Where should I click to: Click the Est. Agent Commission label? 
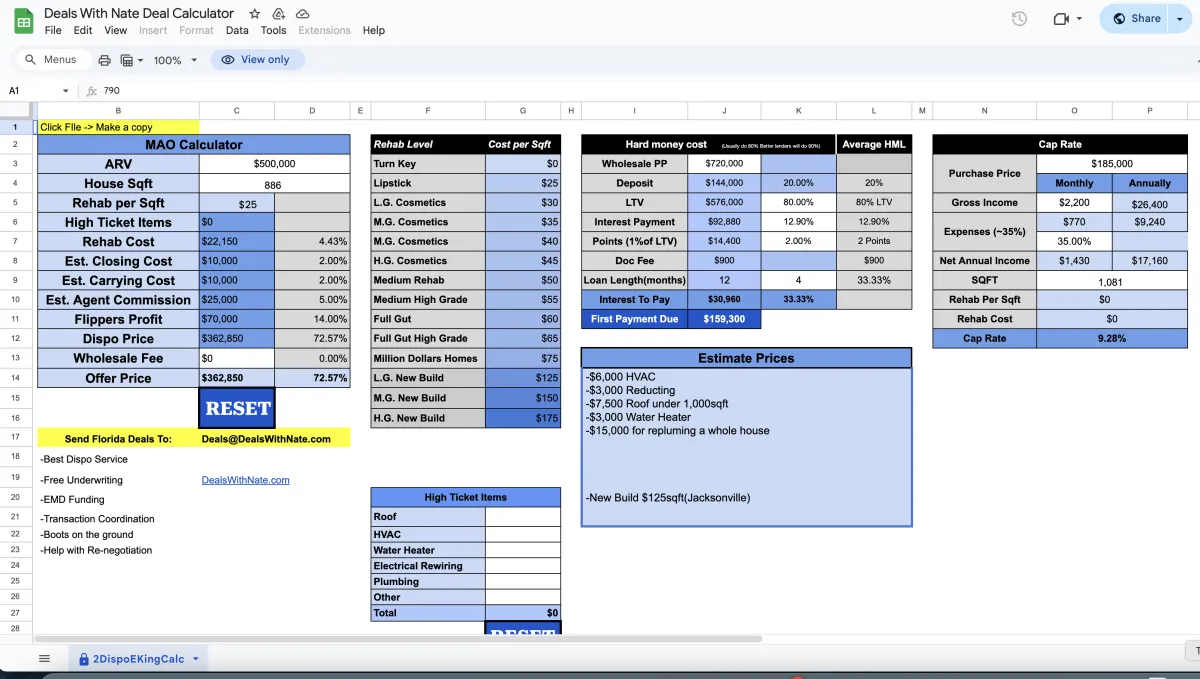click(x=118, y=300)
